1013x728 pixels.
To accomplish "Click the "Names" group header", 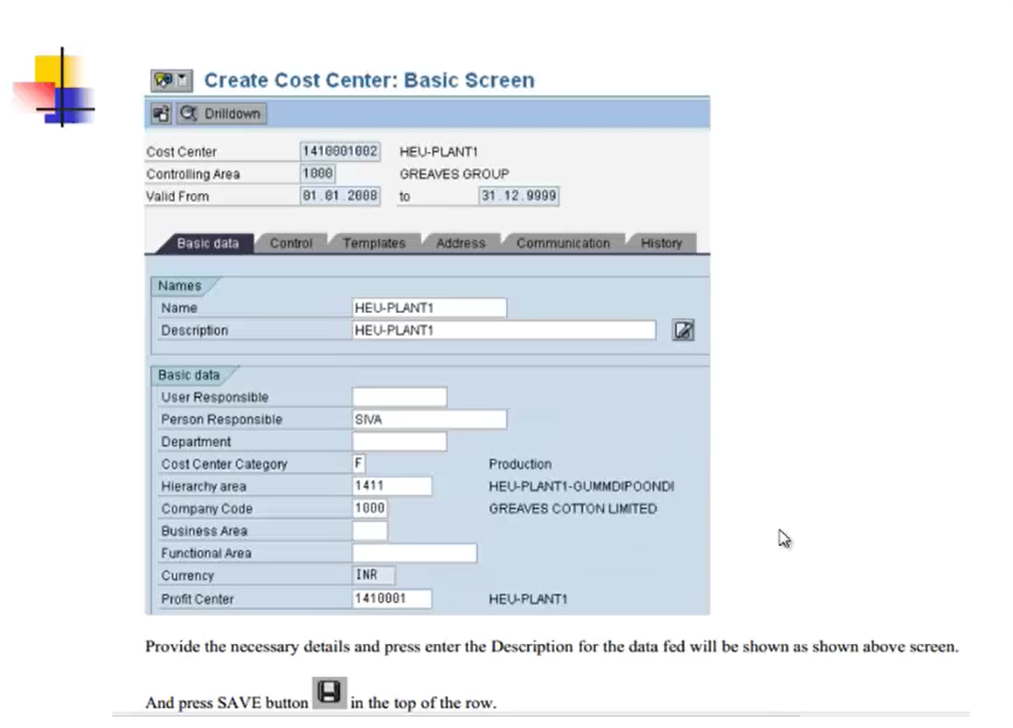I will (180, 286).
